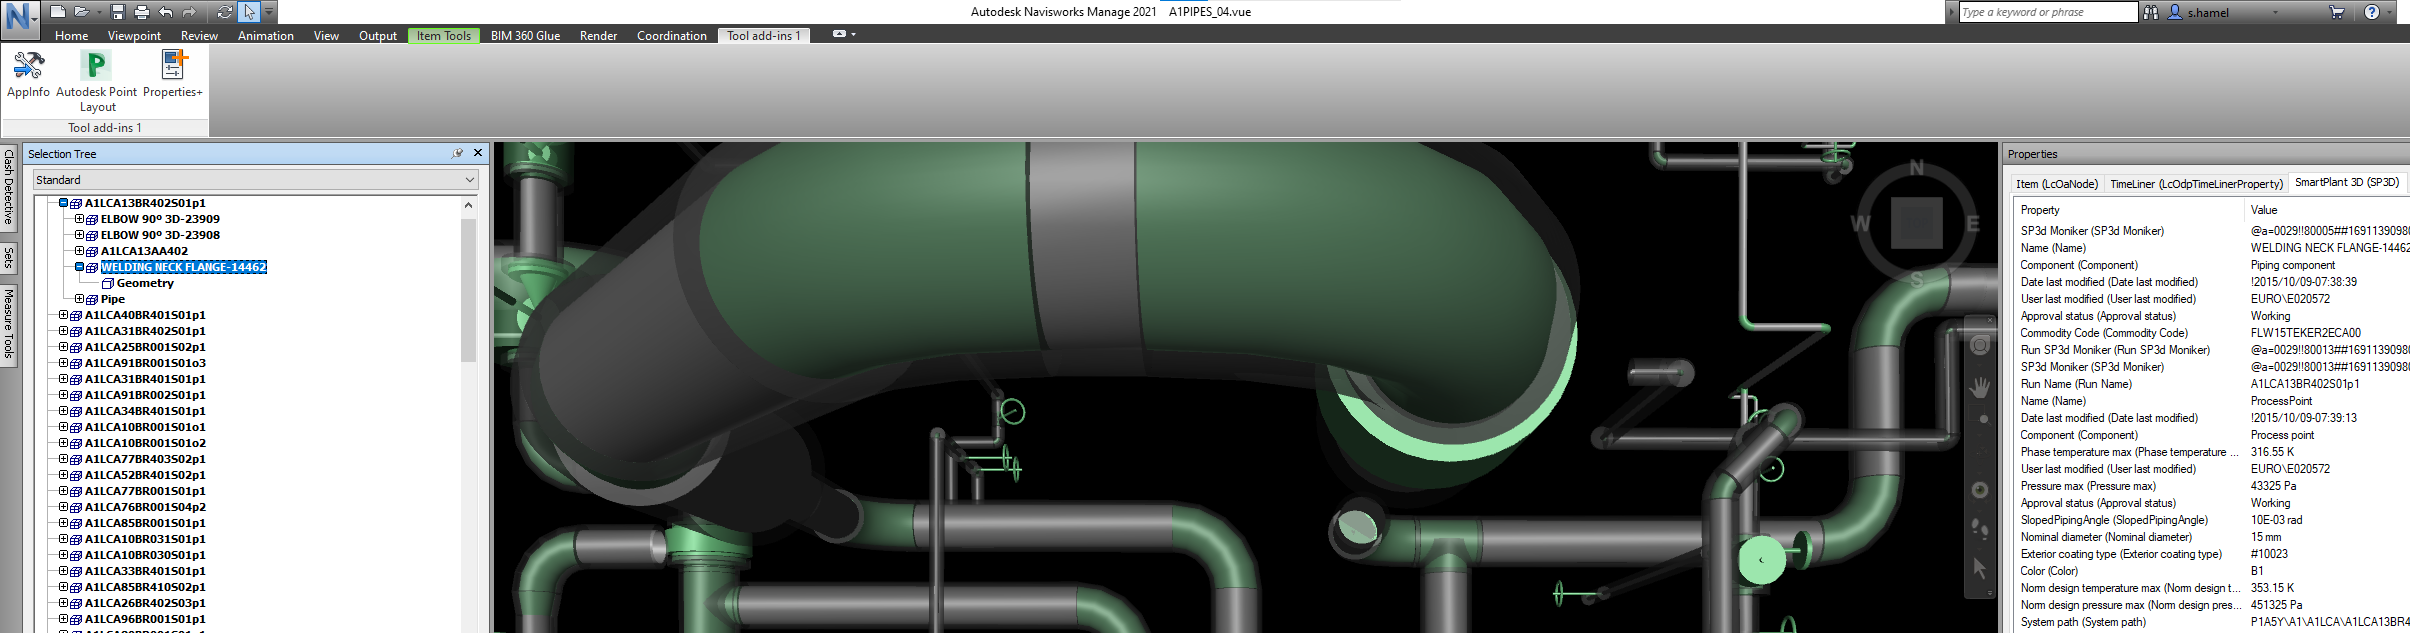The width and height of the screenshot is (2410, 633).
Task: Expand the ELBOW 90° 3D-23908 node
Action: (79, 235)
